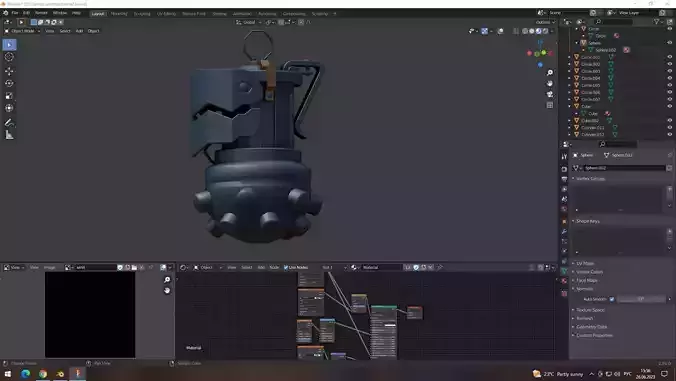Image resolution: width=676 pixels, height=381 pixels.
Task: Select the Scale tool
Action: coord(9,96)
